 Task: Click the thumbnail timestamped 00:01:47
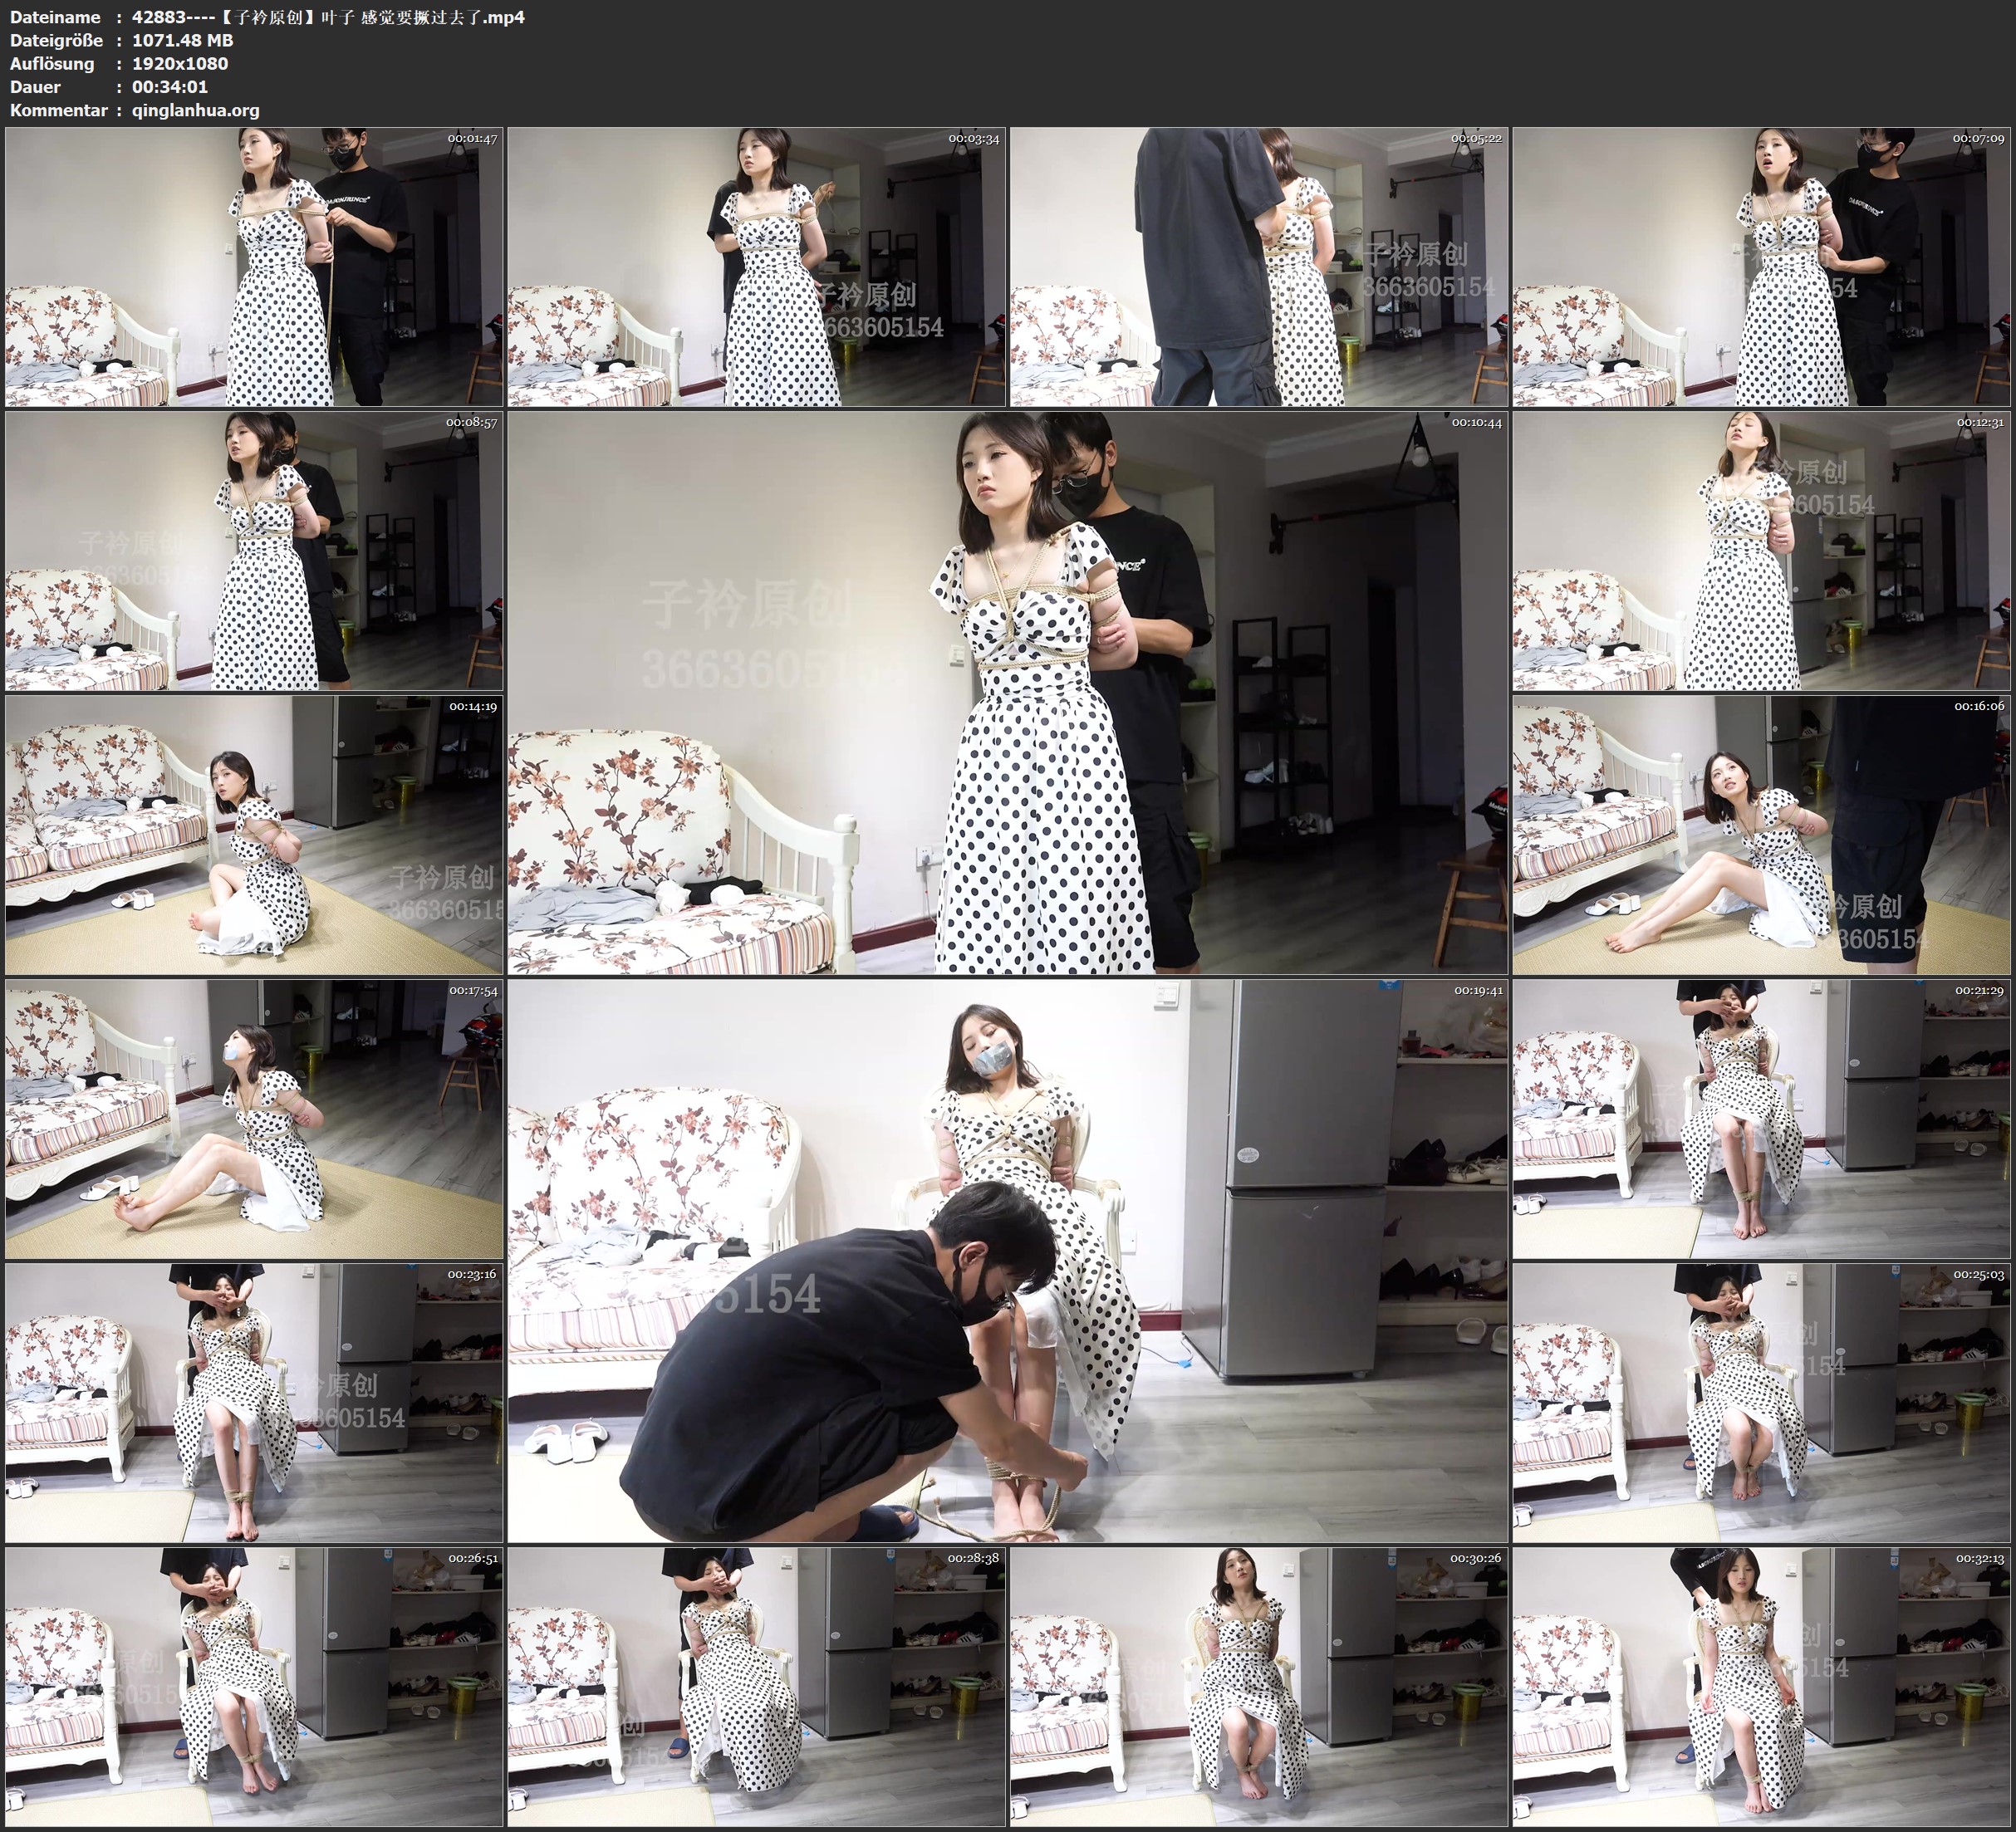pos(254,266)
